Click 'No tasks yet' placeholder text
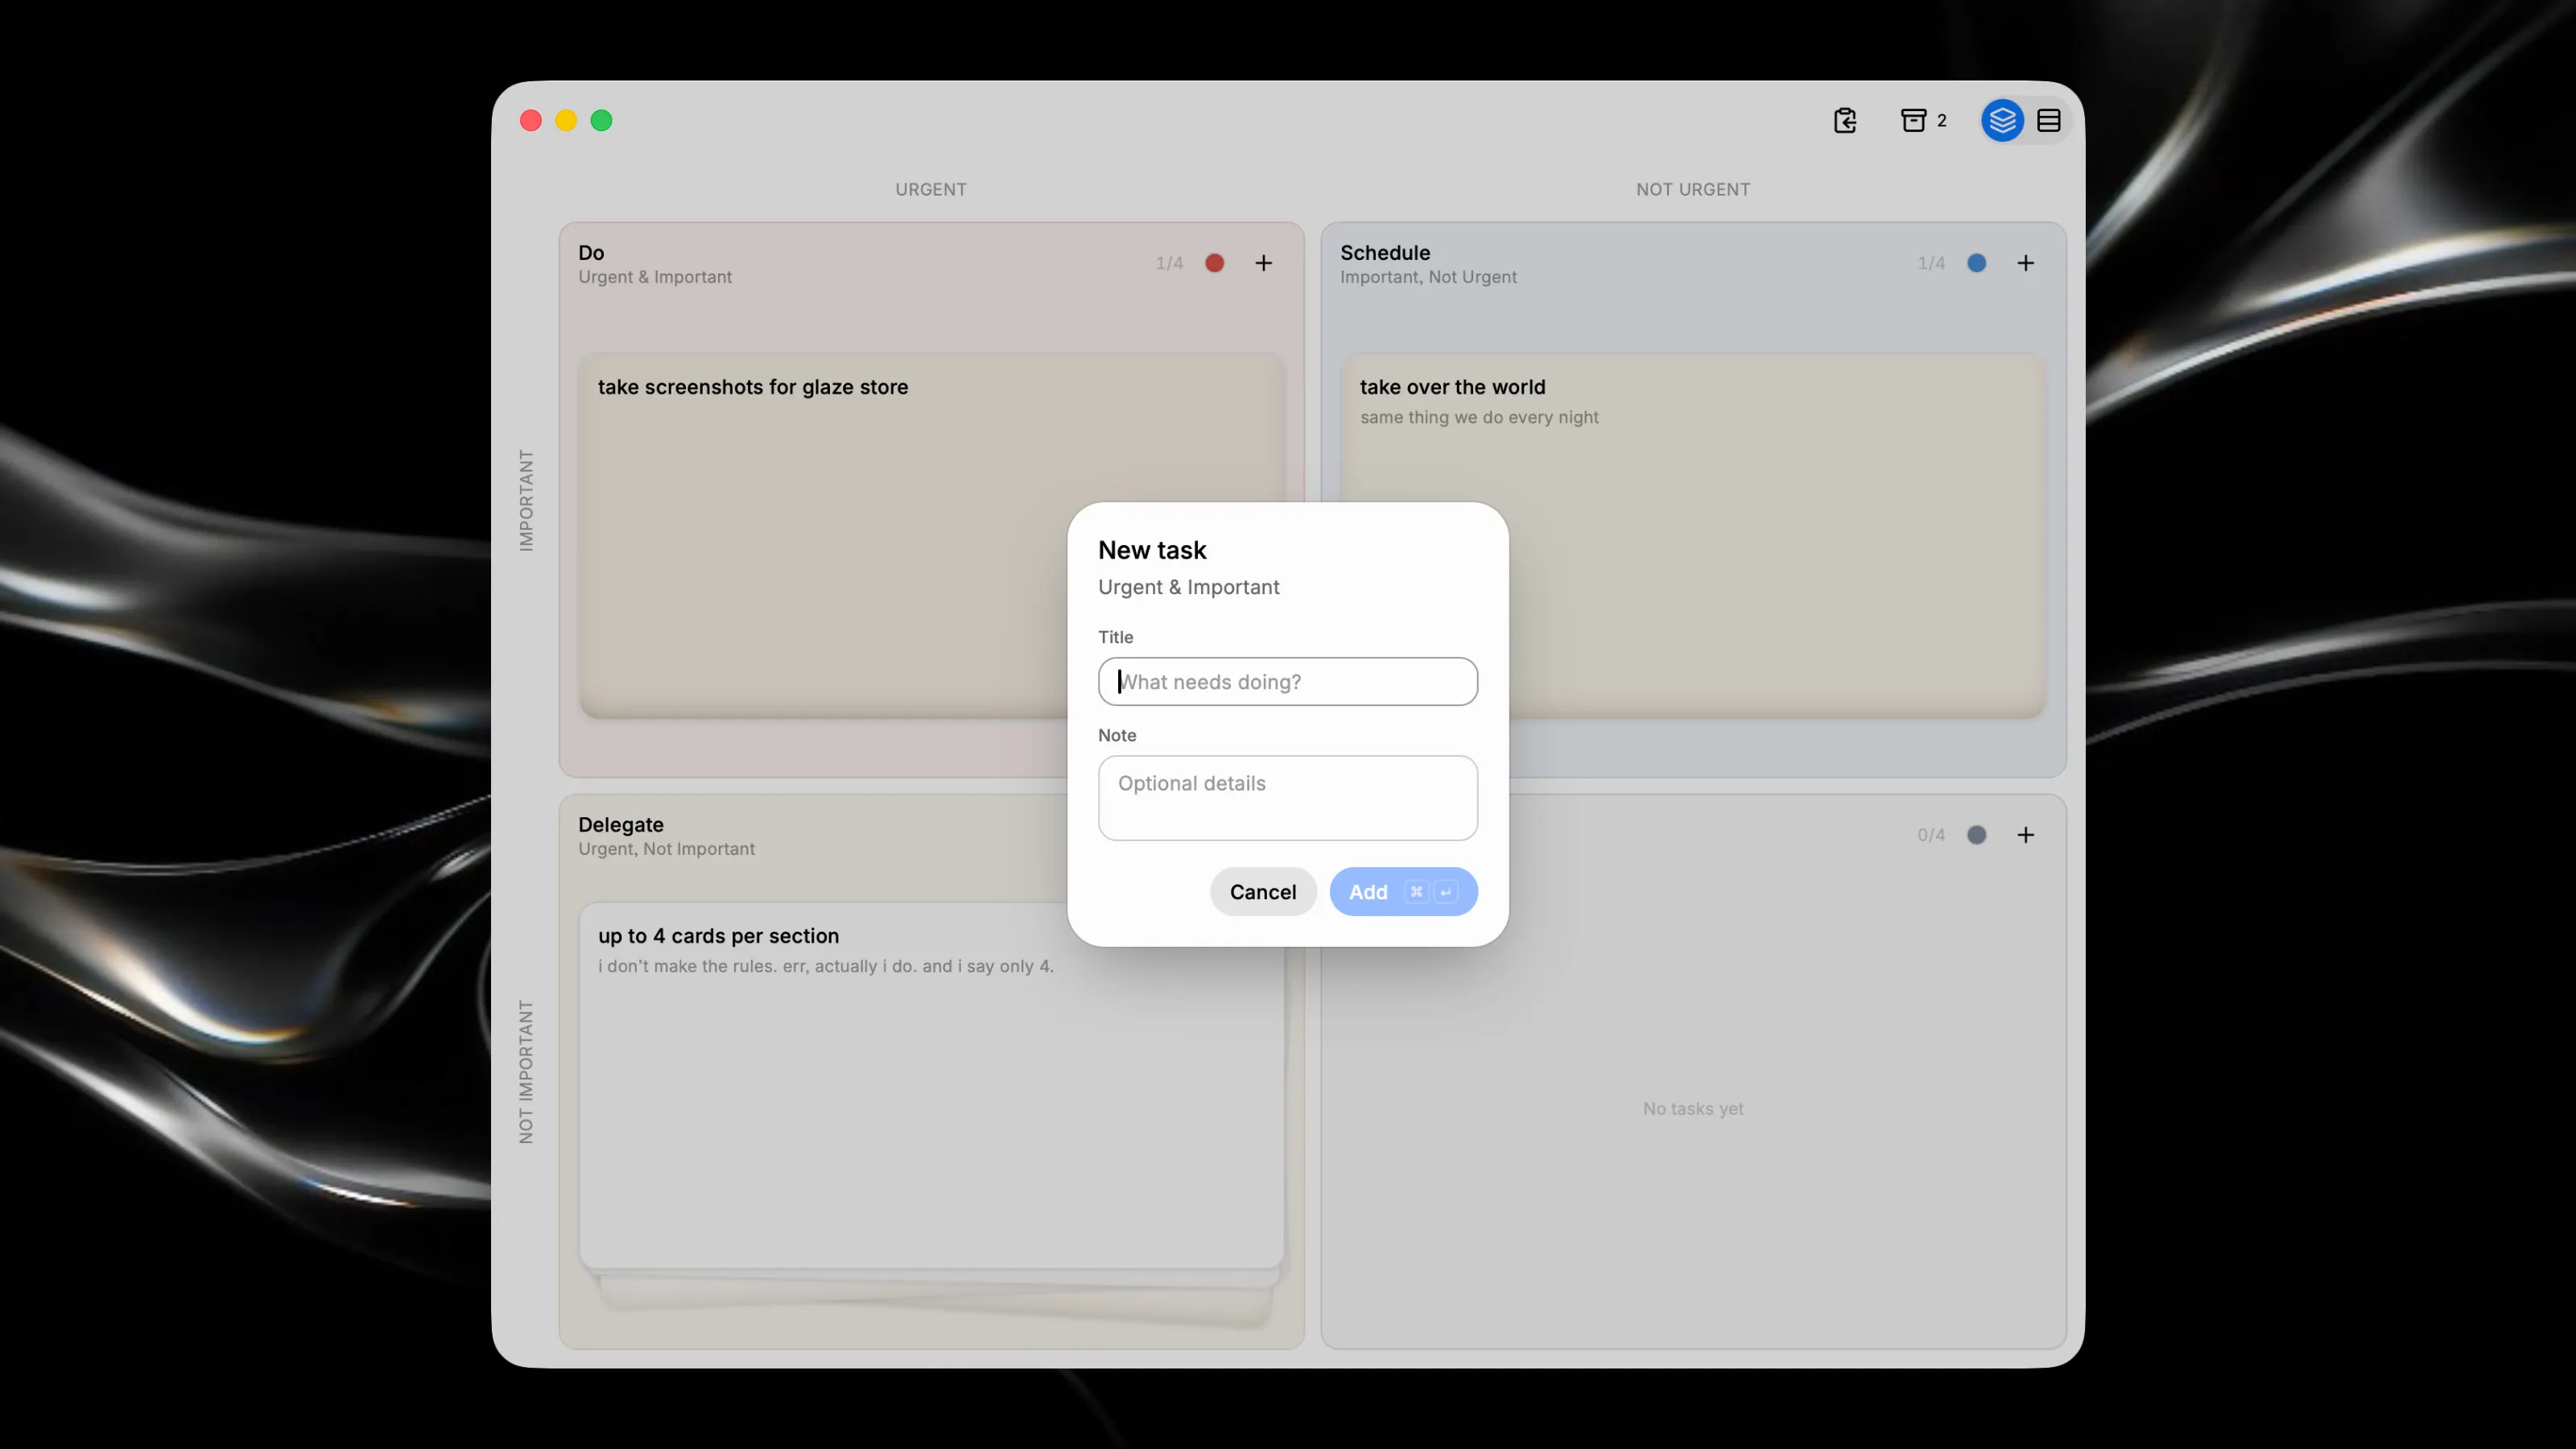This screenshot has height=1449, width=2576. tap(1692, 1109)
